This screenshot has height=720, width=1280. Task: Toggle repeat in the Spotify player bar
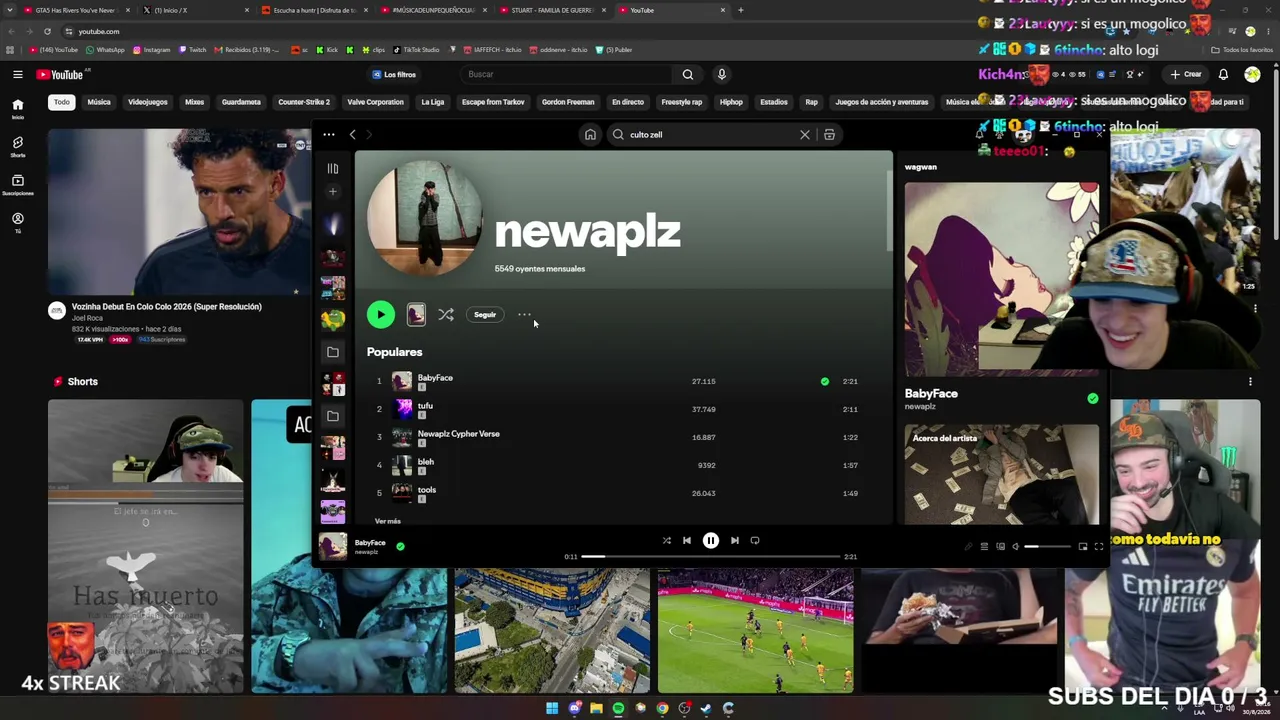point(755,541)
